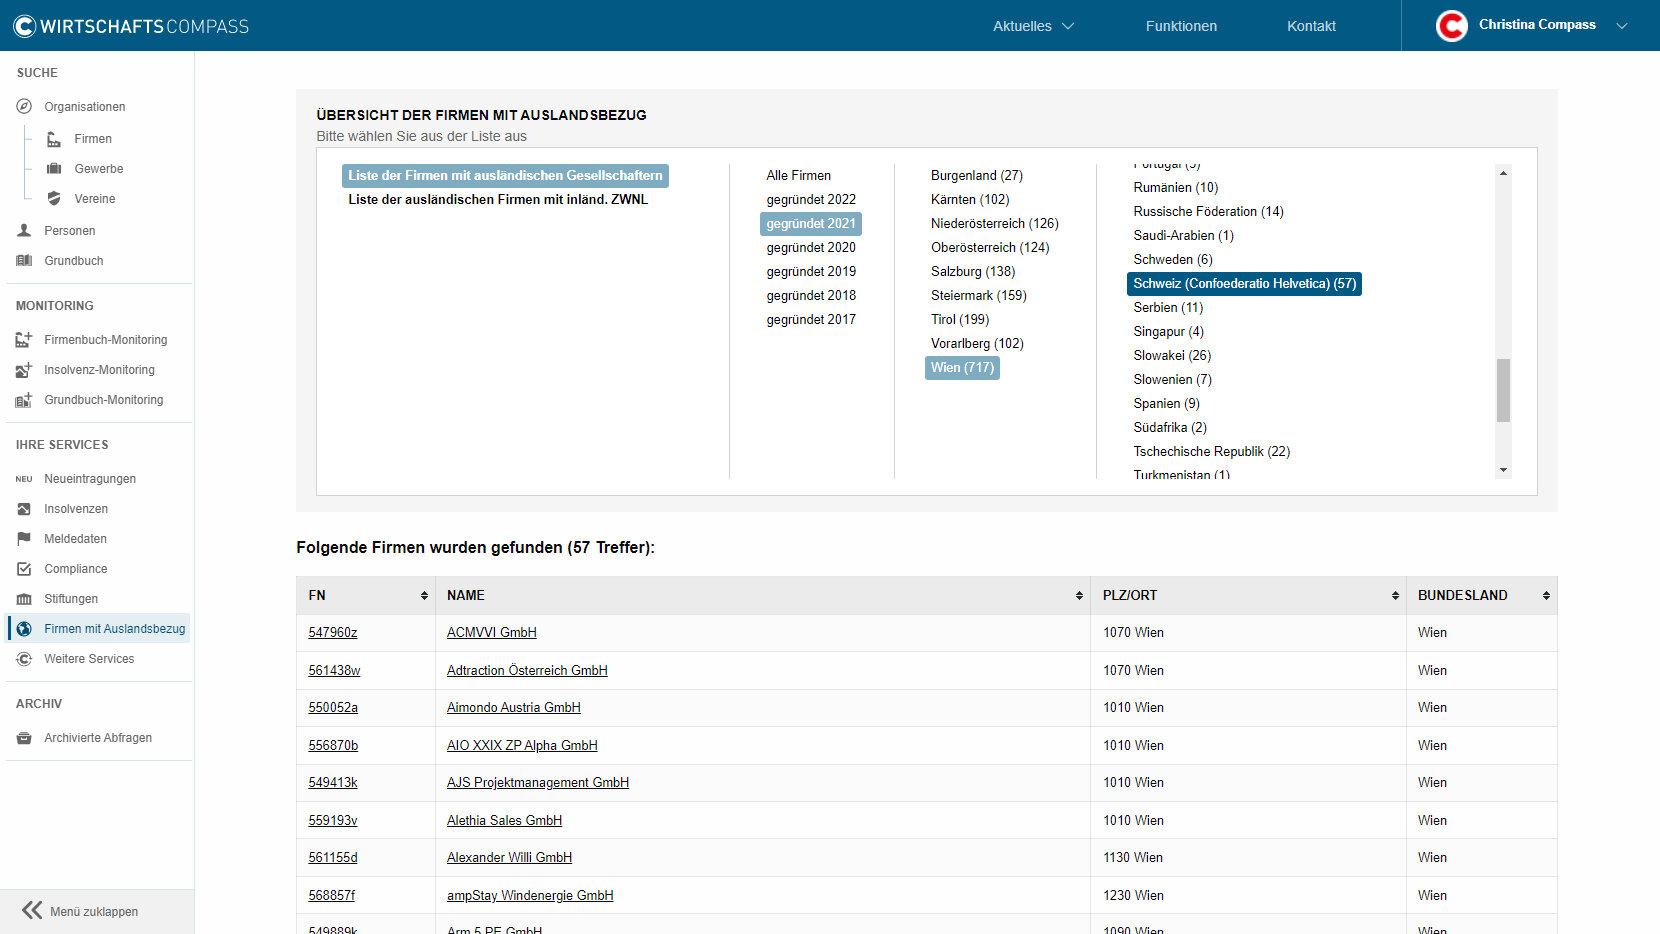1660x934 pixels.
Task: Filter by Burgenland (27)
Action: (x=976, y=175)
